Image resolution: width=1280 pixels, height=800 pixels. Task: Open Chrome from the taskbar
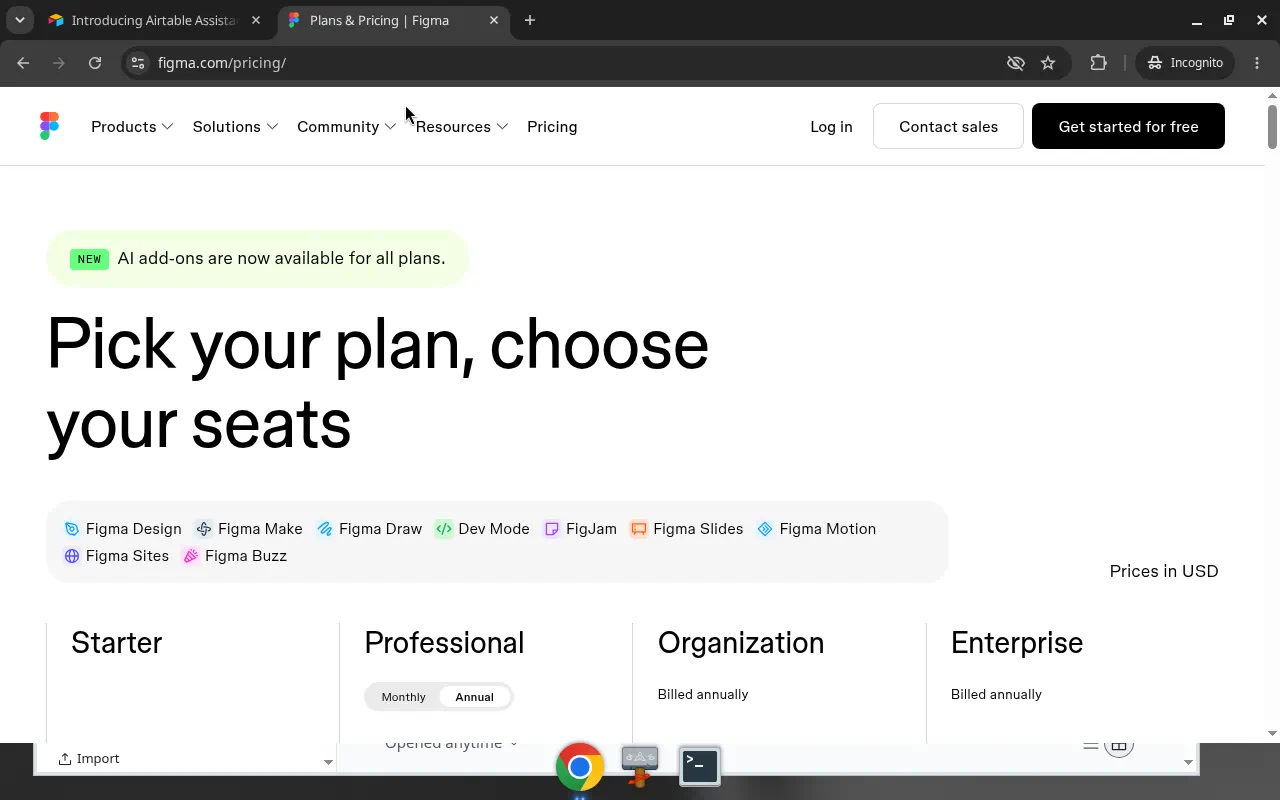click(x=580, y=767)
